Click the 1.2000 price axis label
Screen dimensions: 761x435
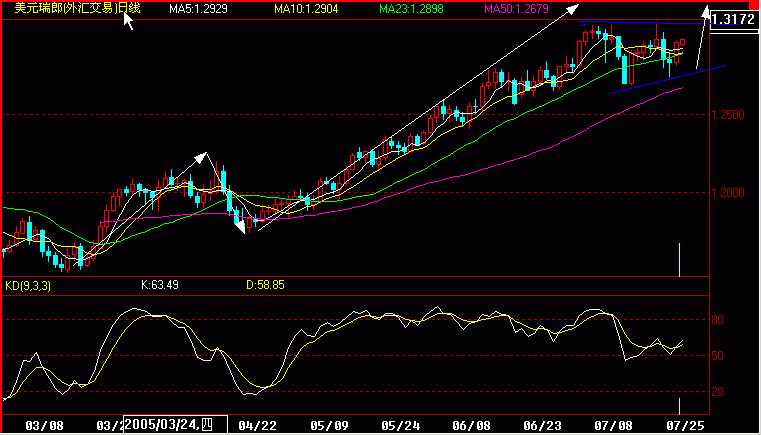[x=730, y=193]
